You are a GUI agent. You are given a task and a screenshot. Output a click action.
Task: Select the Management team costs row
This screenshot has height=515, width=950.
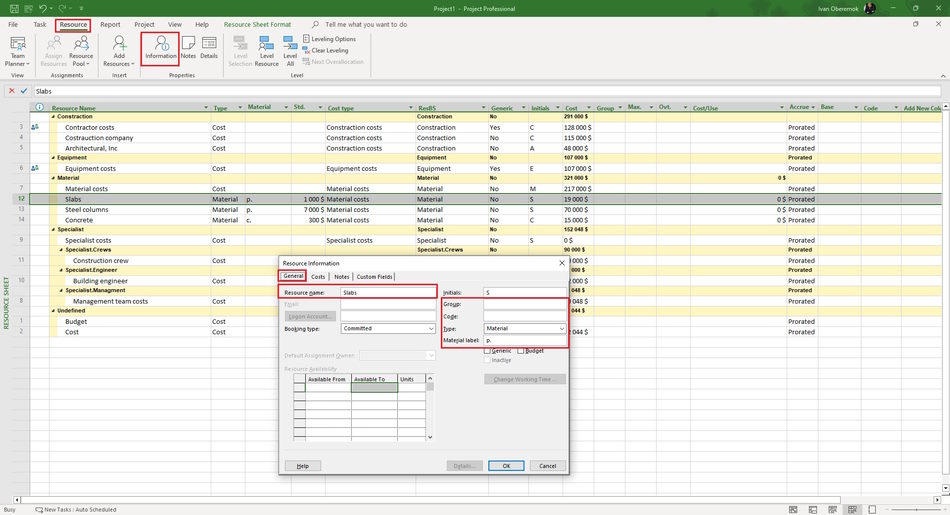coord(486,301)
